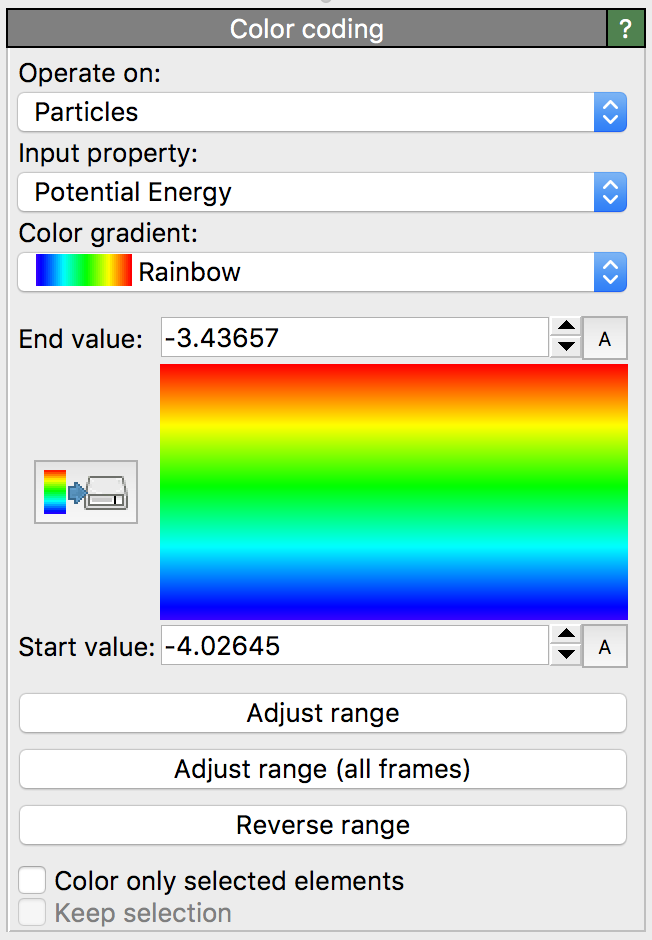Increase Start value with up arrow
This screenshot has height=940, width=652.
(567, 636)
